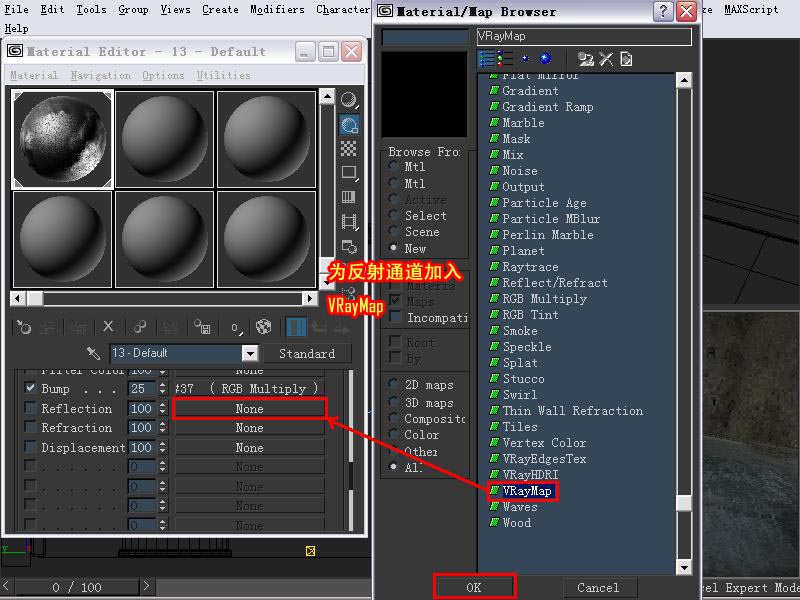Click OK in Material/Map Browser
Viewport: 800px width, 600px height.
tap(473, 587)
